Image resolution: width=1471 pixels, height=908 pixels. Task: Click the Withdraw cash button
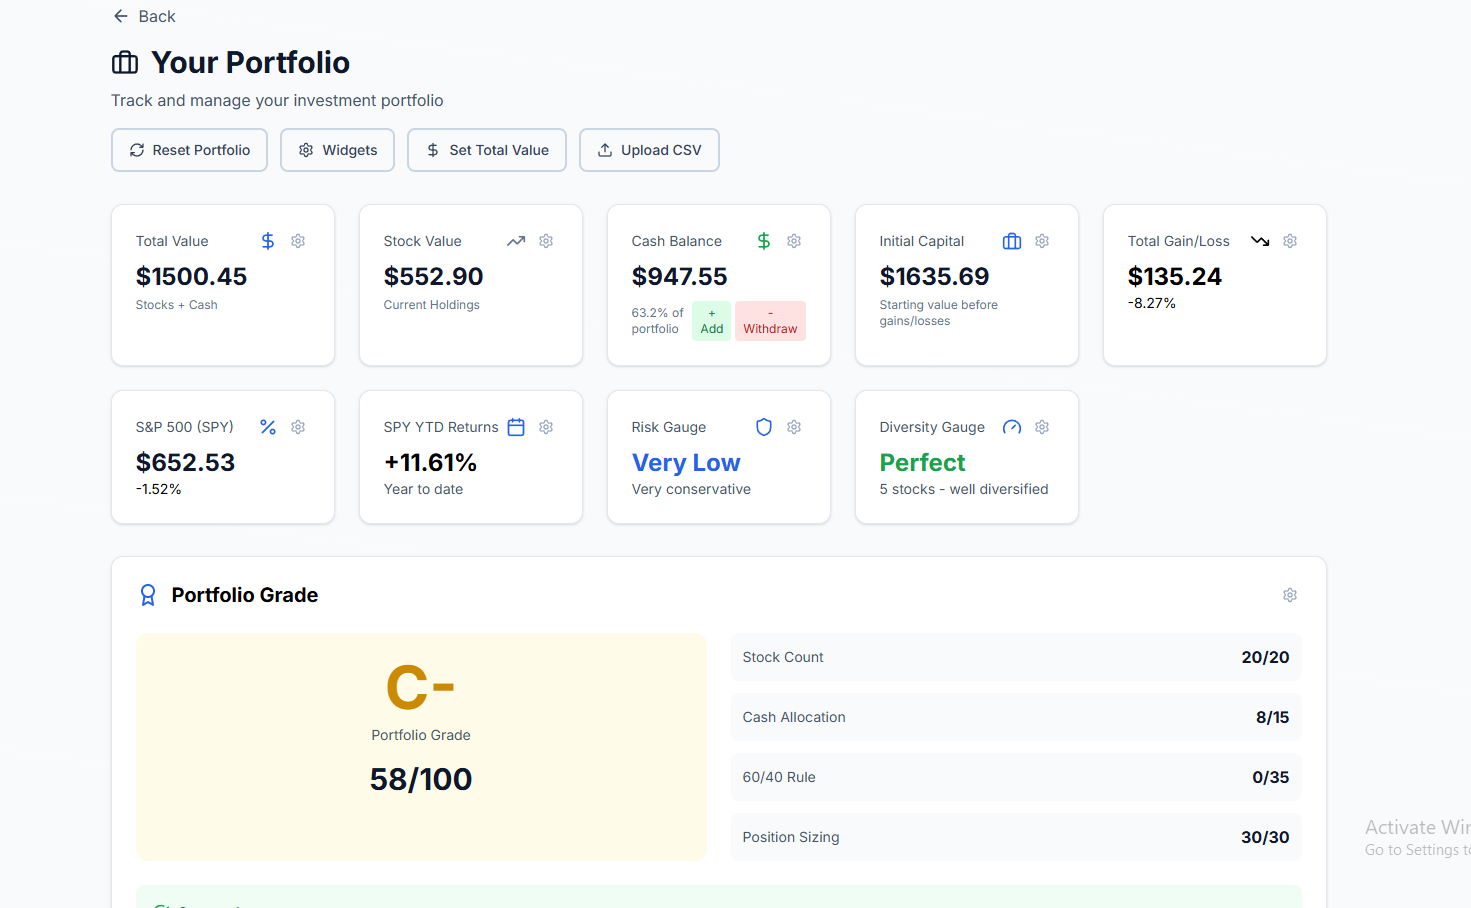[x=770, y=321]
